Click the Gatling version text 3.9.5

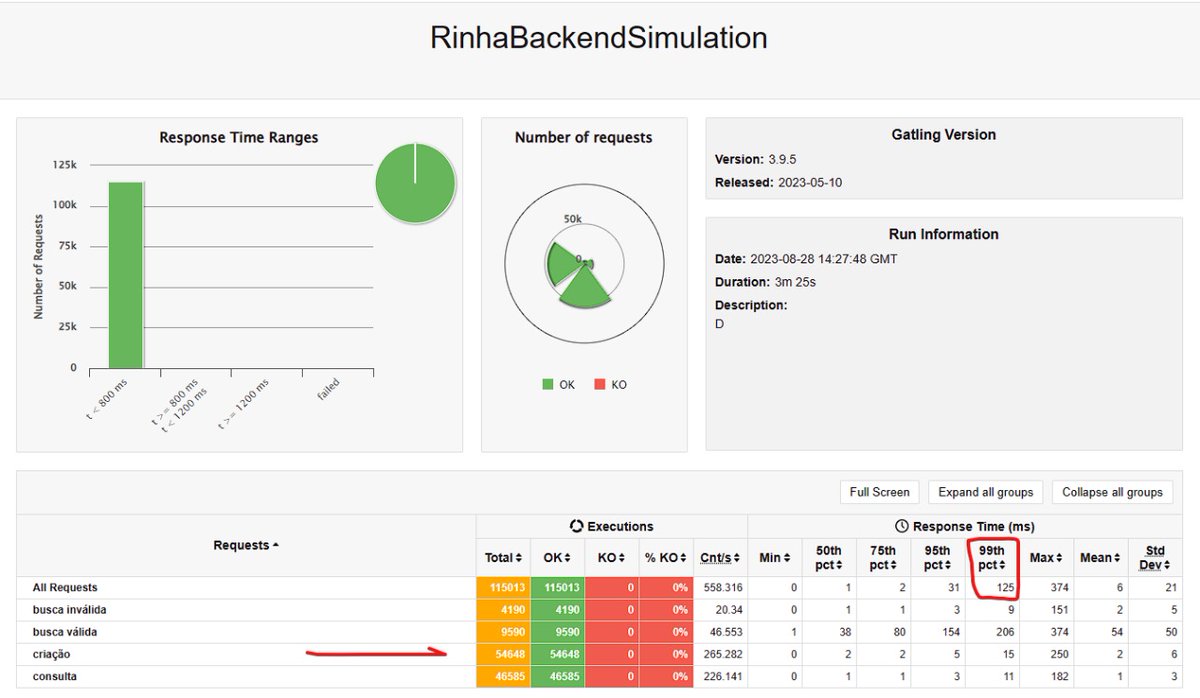click(784, 159)
